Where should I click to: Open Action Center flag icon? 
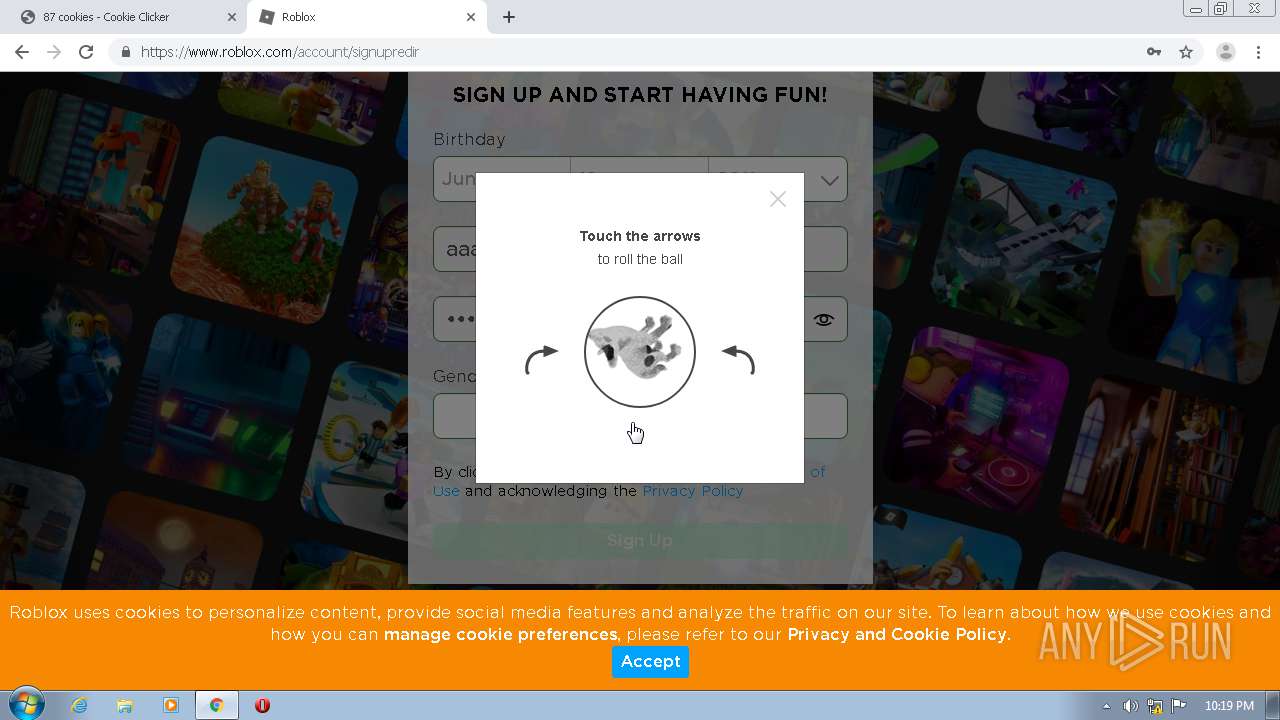coord(1178,706)
